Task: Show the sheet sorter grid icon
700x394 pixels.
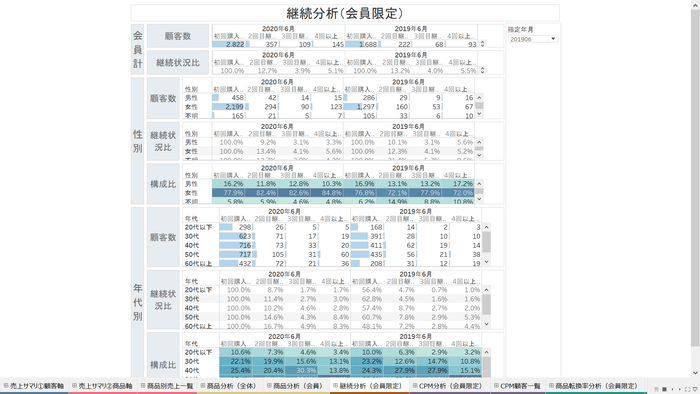Action: point(664,389)
